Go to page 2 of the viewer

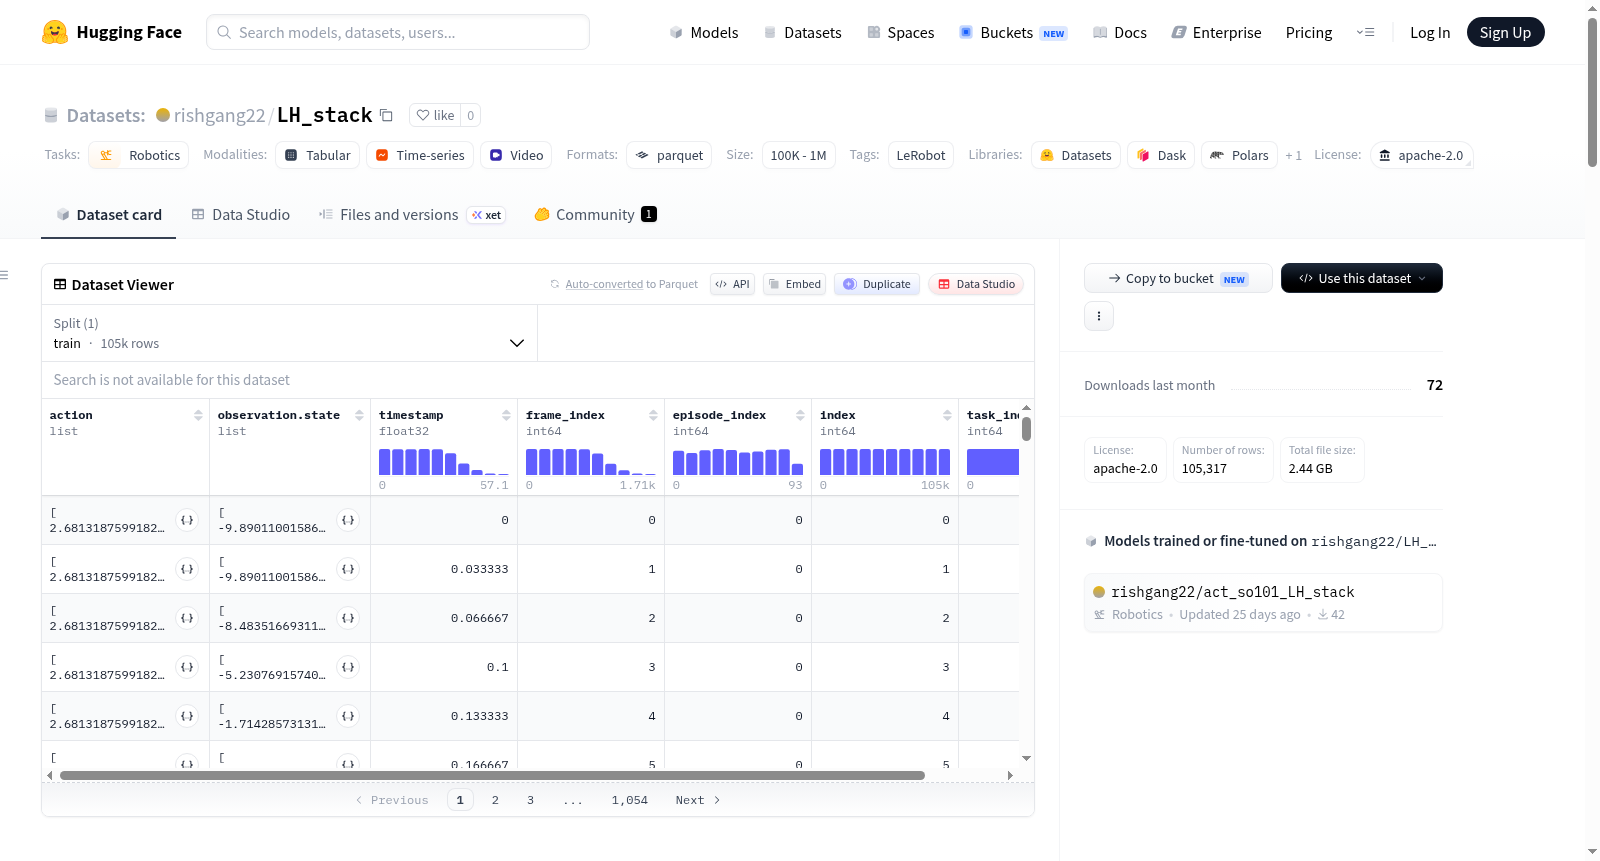point(495,800)
